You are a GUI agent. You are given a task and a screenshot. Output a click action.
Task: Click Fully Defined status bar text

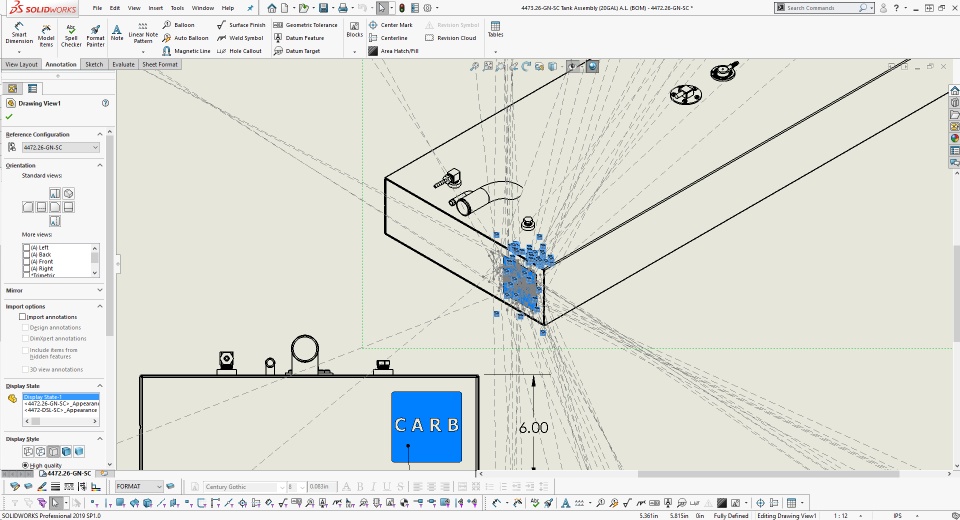[x=731, y=516]
